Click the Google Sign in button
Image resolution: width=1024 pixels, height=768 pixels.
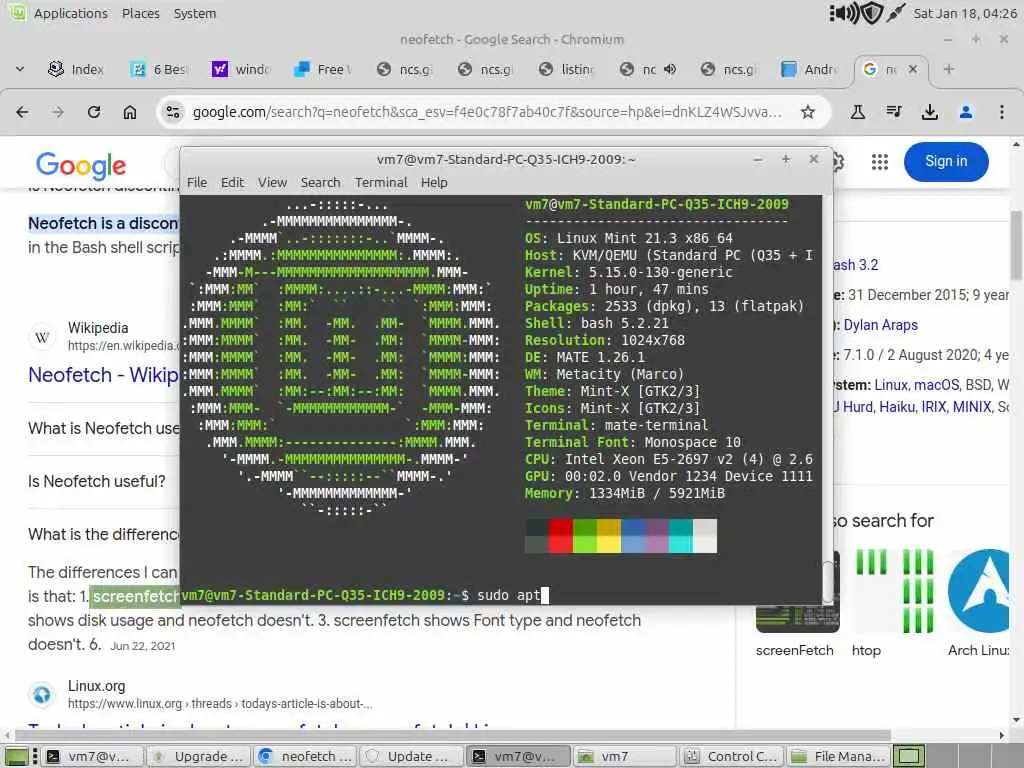pos(946,161)
